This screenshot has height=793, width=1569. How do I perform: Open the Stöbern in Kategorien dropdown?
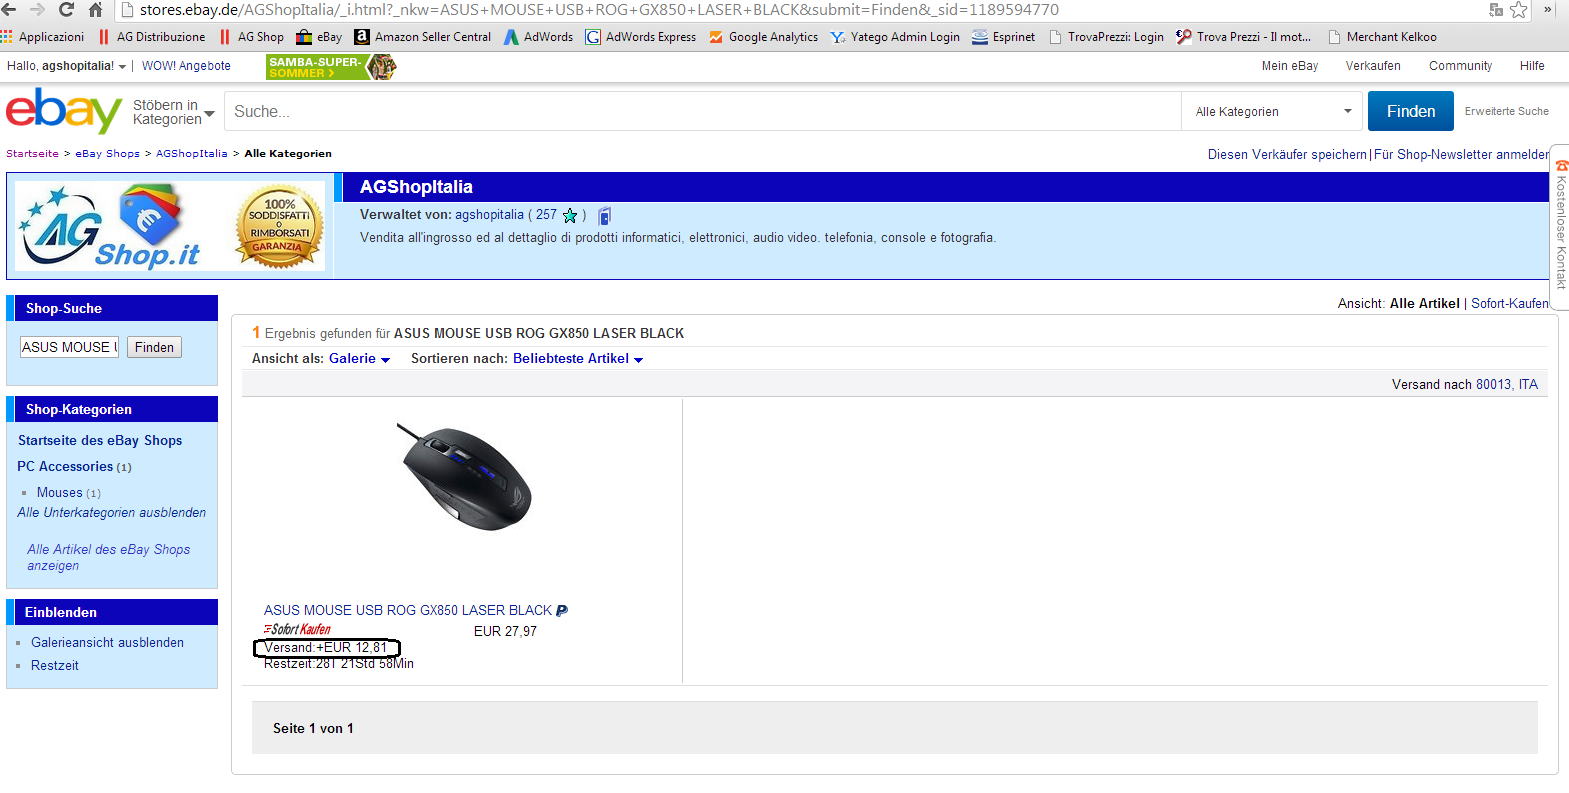(x=173, y=112)
